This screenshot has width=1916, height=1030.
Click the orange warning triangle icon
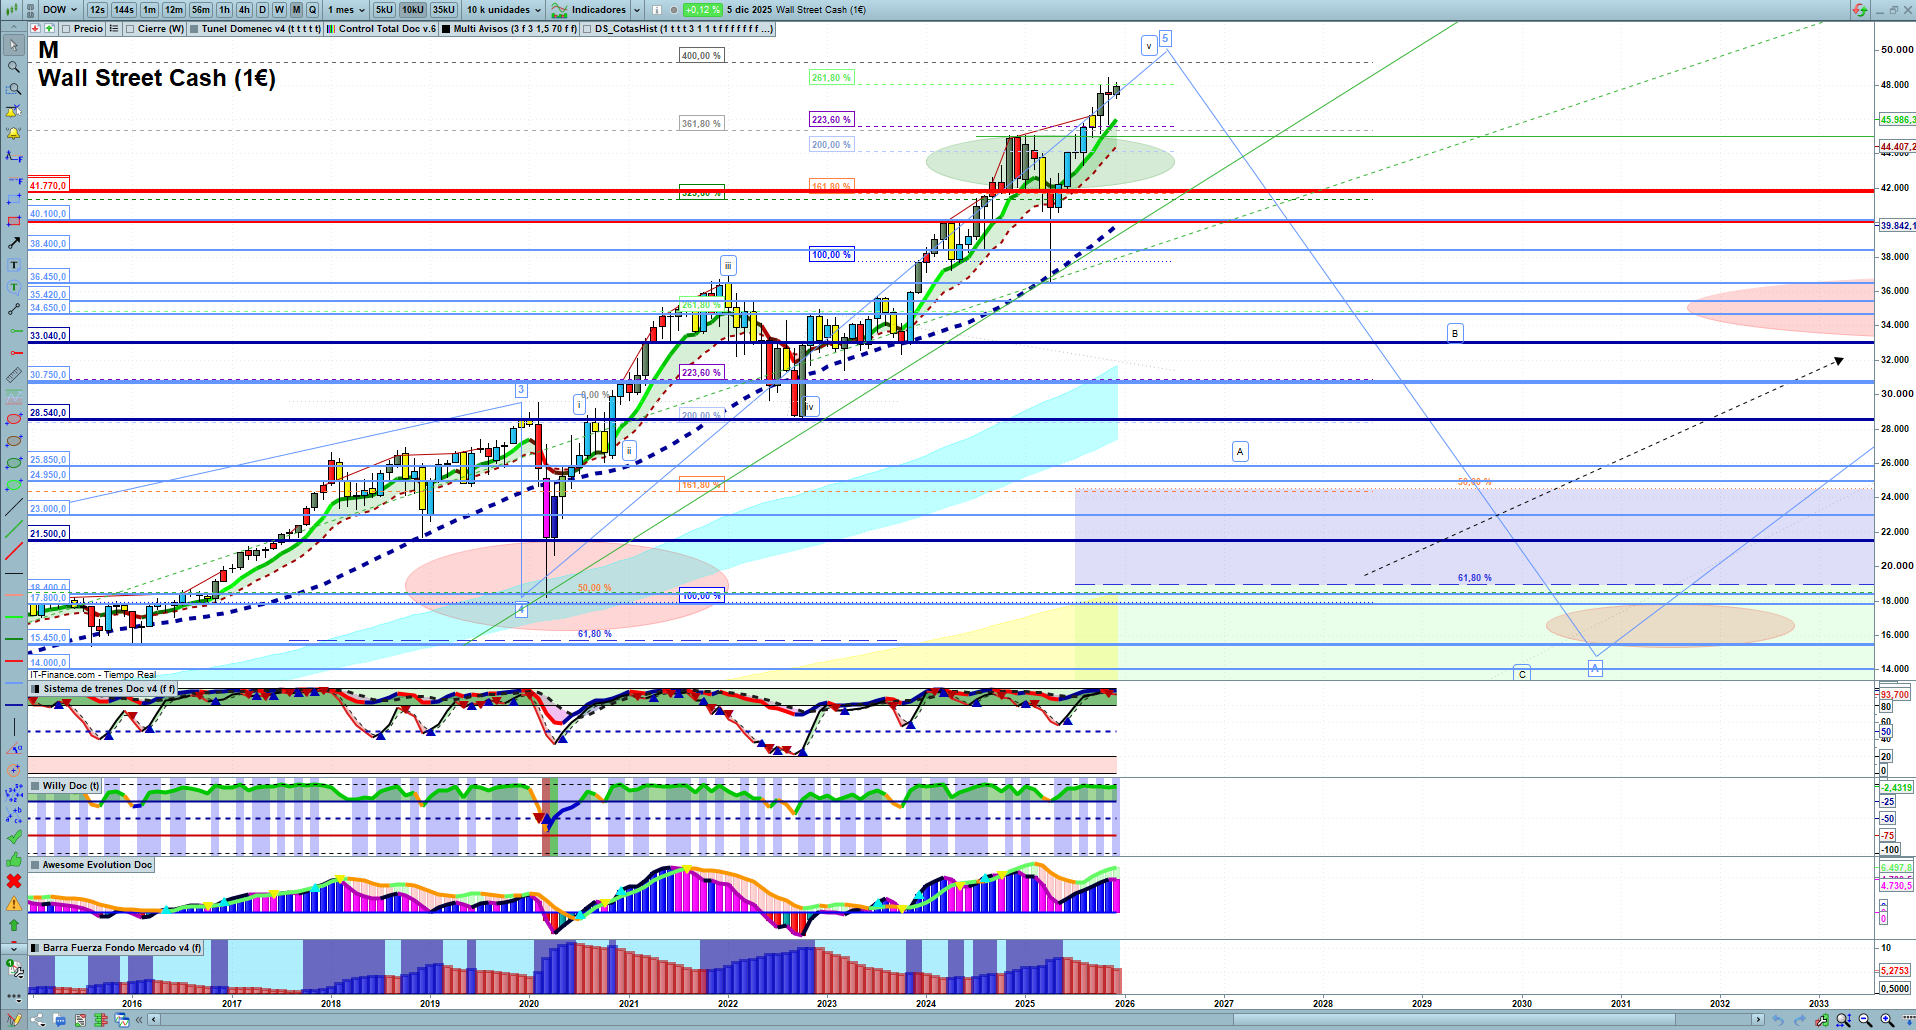(14, 903)
